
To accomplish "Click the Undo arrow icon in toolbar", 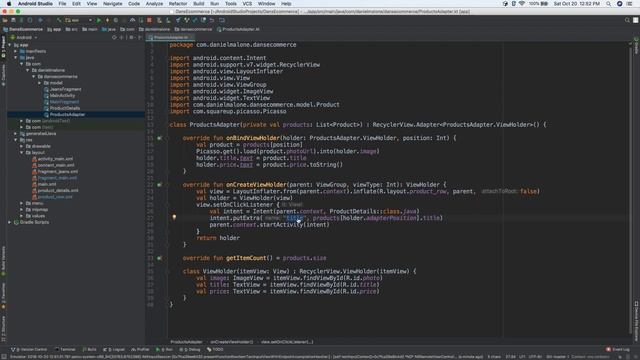I will [x=212, y=20].
